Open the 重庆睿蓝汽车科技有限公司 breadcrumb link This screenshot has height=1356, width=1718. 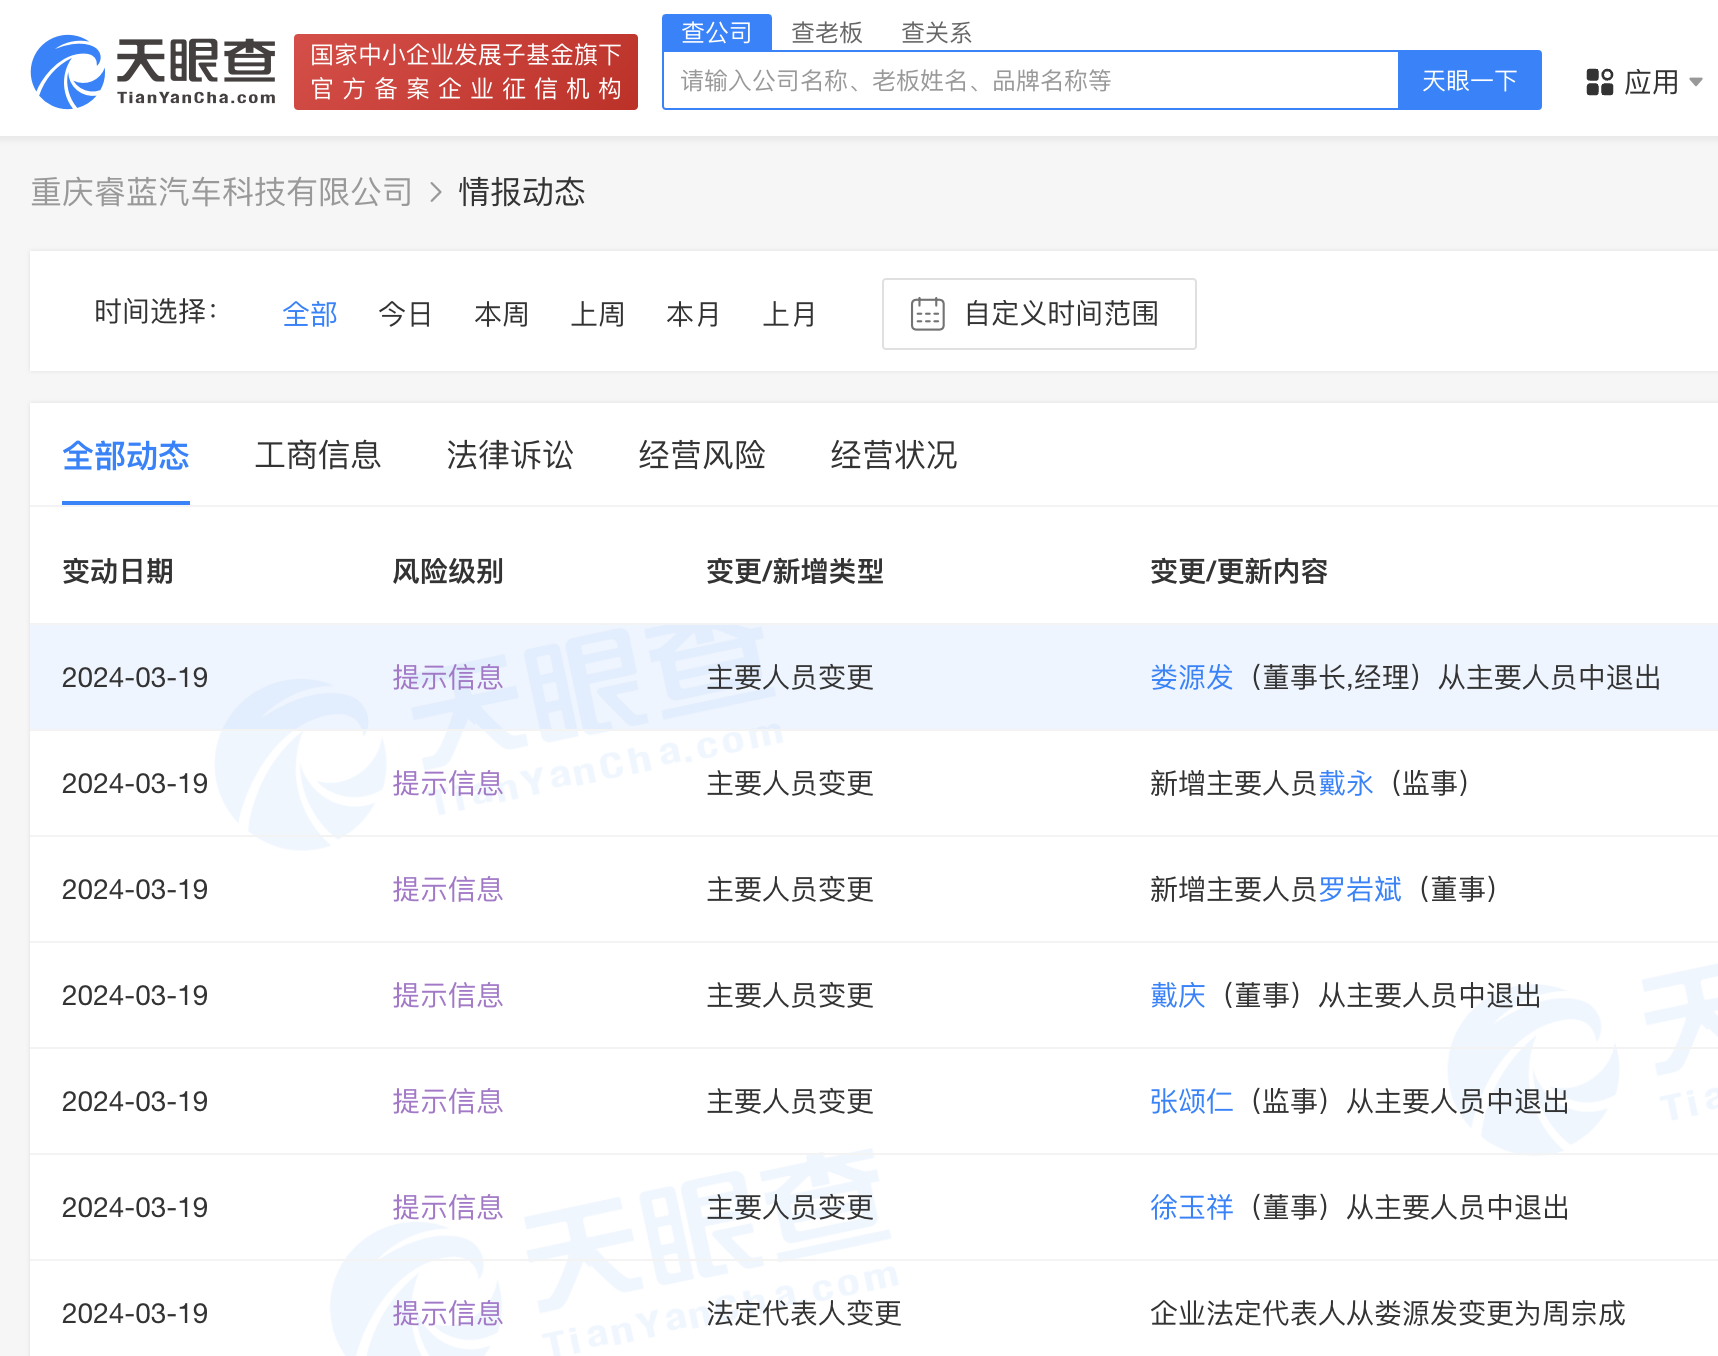(222, 192)
